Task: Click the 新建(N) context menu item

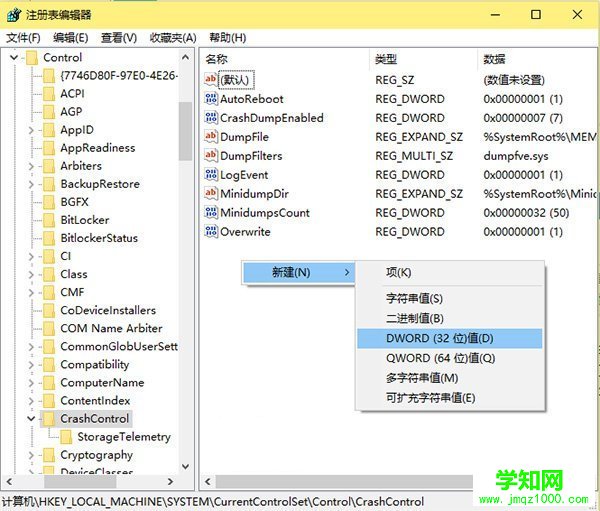Action: click(298, 273)
